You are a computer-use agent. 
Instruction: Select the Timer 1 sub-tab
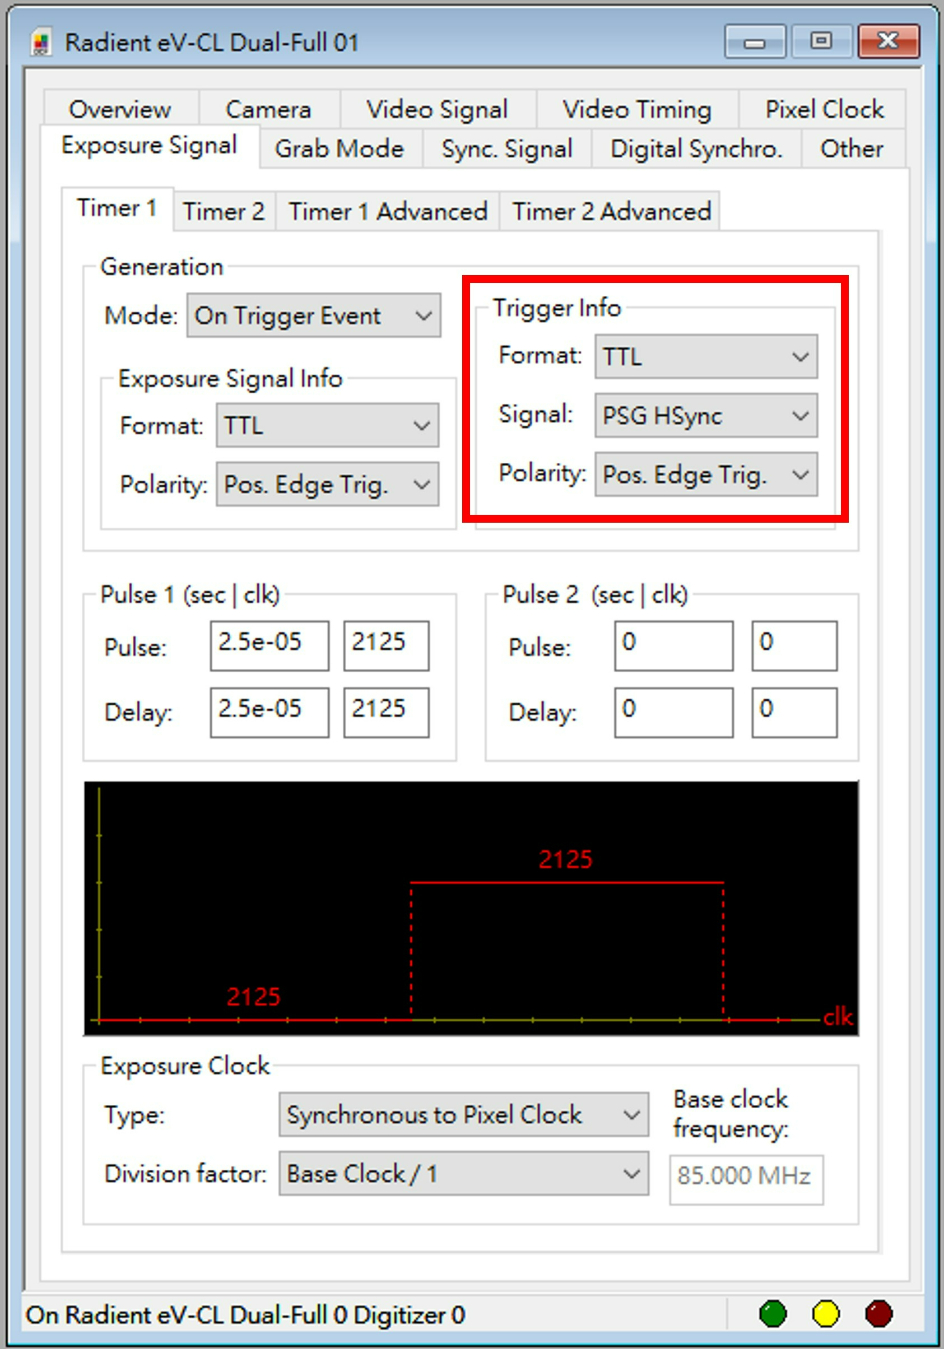[117, 208]
